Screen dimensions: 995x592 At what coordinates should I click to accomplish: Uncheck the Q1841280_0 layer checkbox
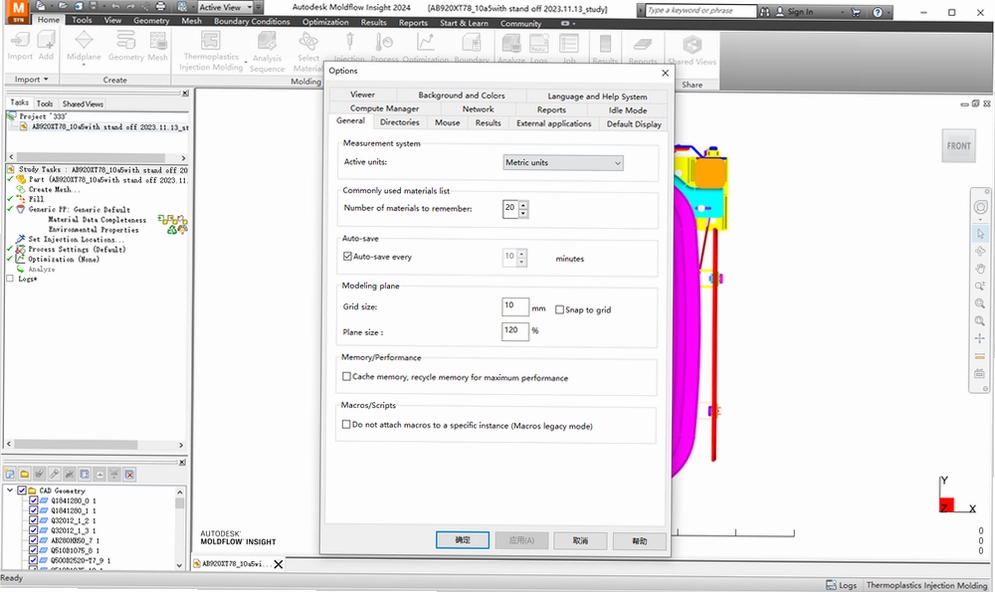(x=33, y=501)
